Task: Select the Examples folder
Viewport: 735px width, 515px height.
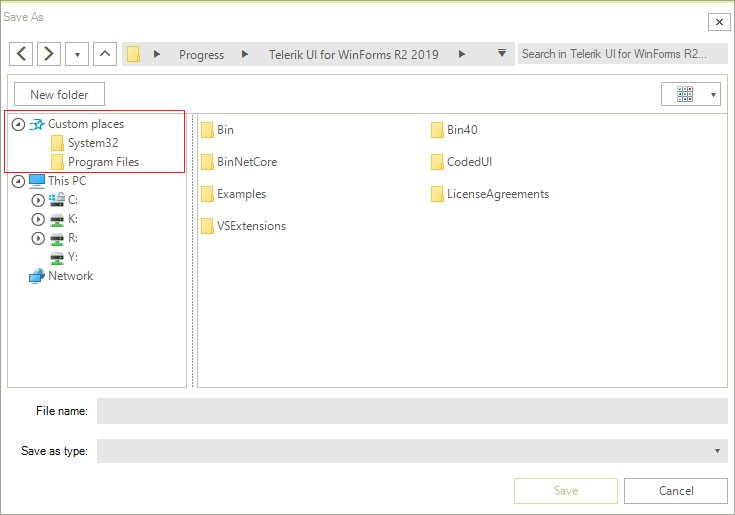Action: (233, 194)
